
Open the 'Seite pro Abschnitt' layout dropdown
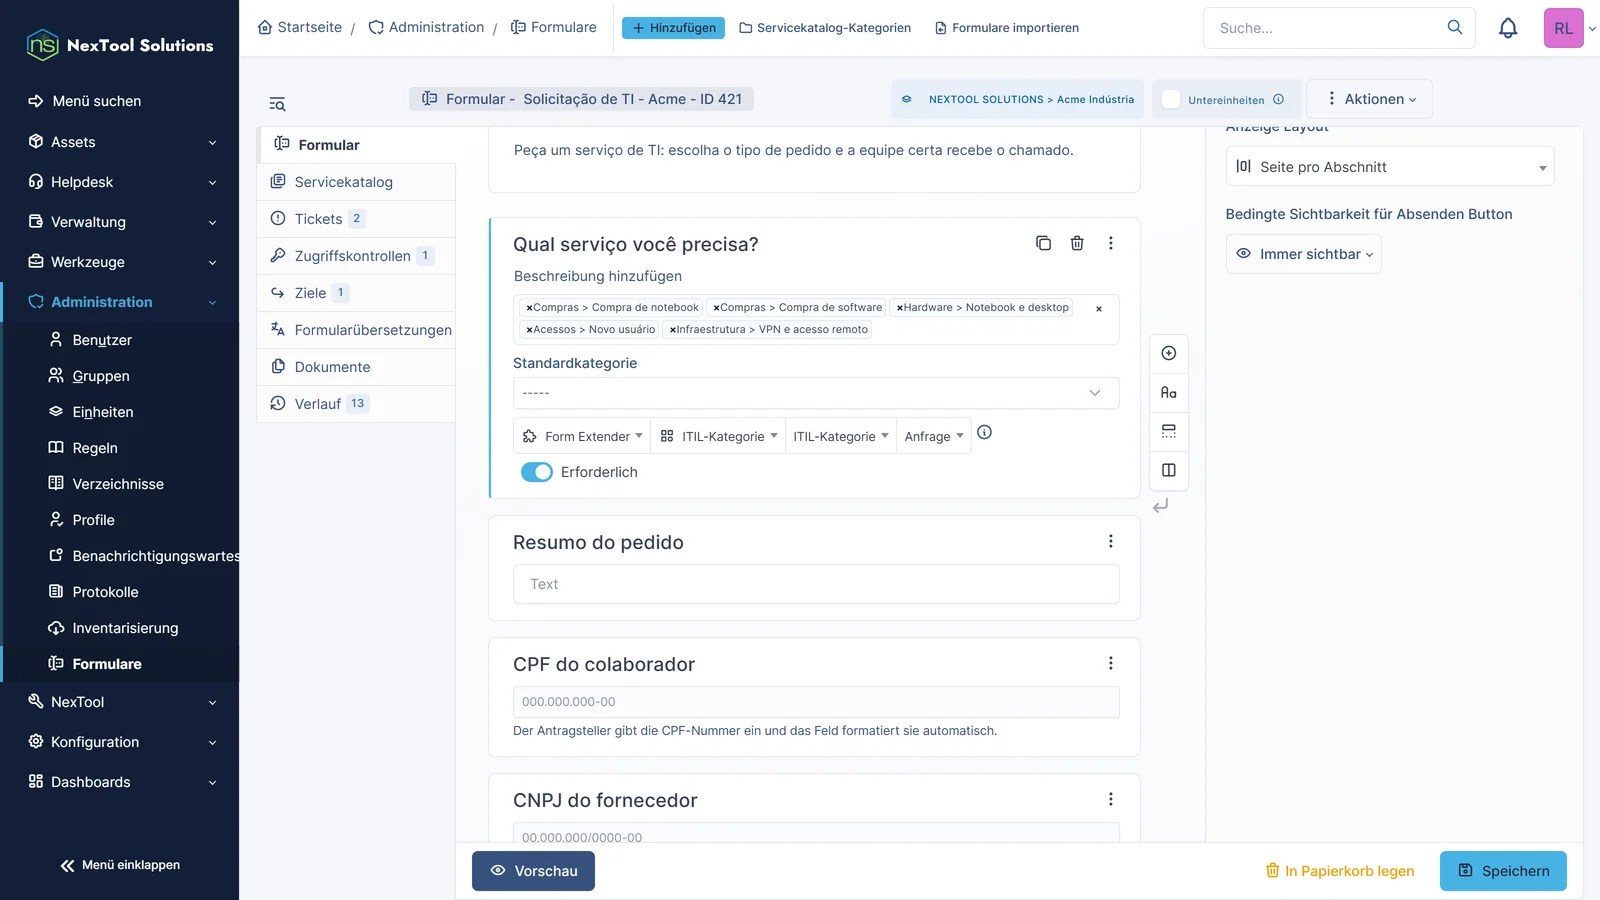(1390, 167)
